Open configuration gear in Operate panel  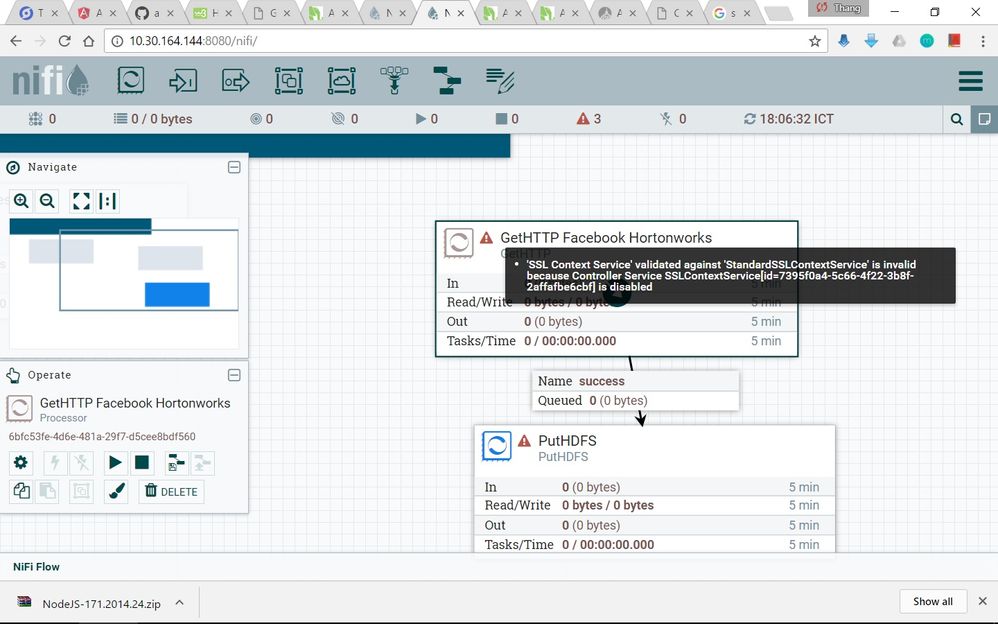[20, 462]
